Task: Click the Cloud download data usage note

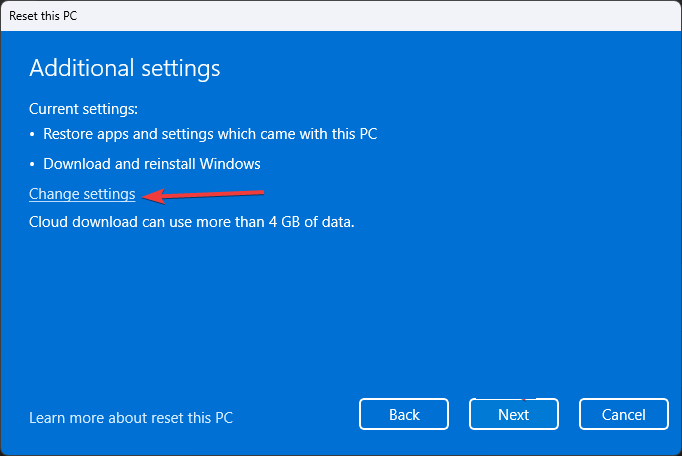Action: [192, 221]
